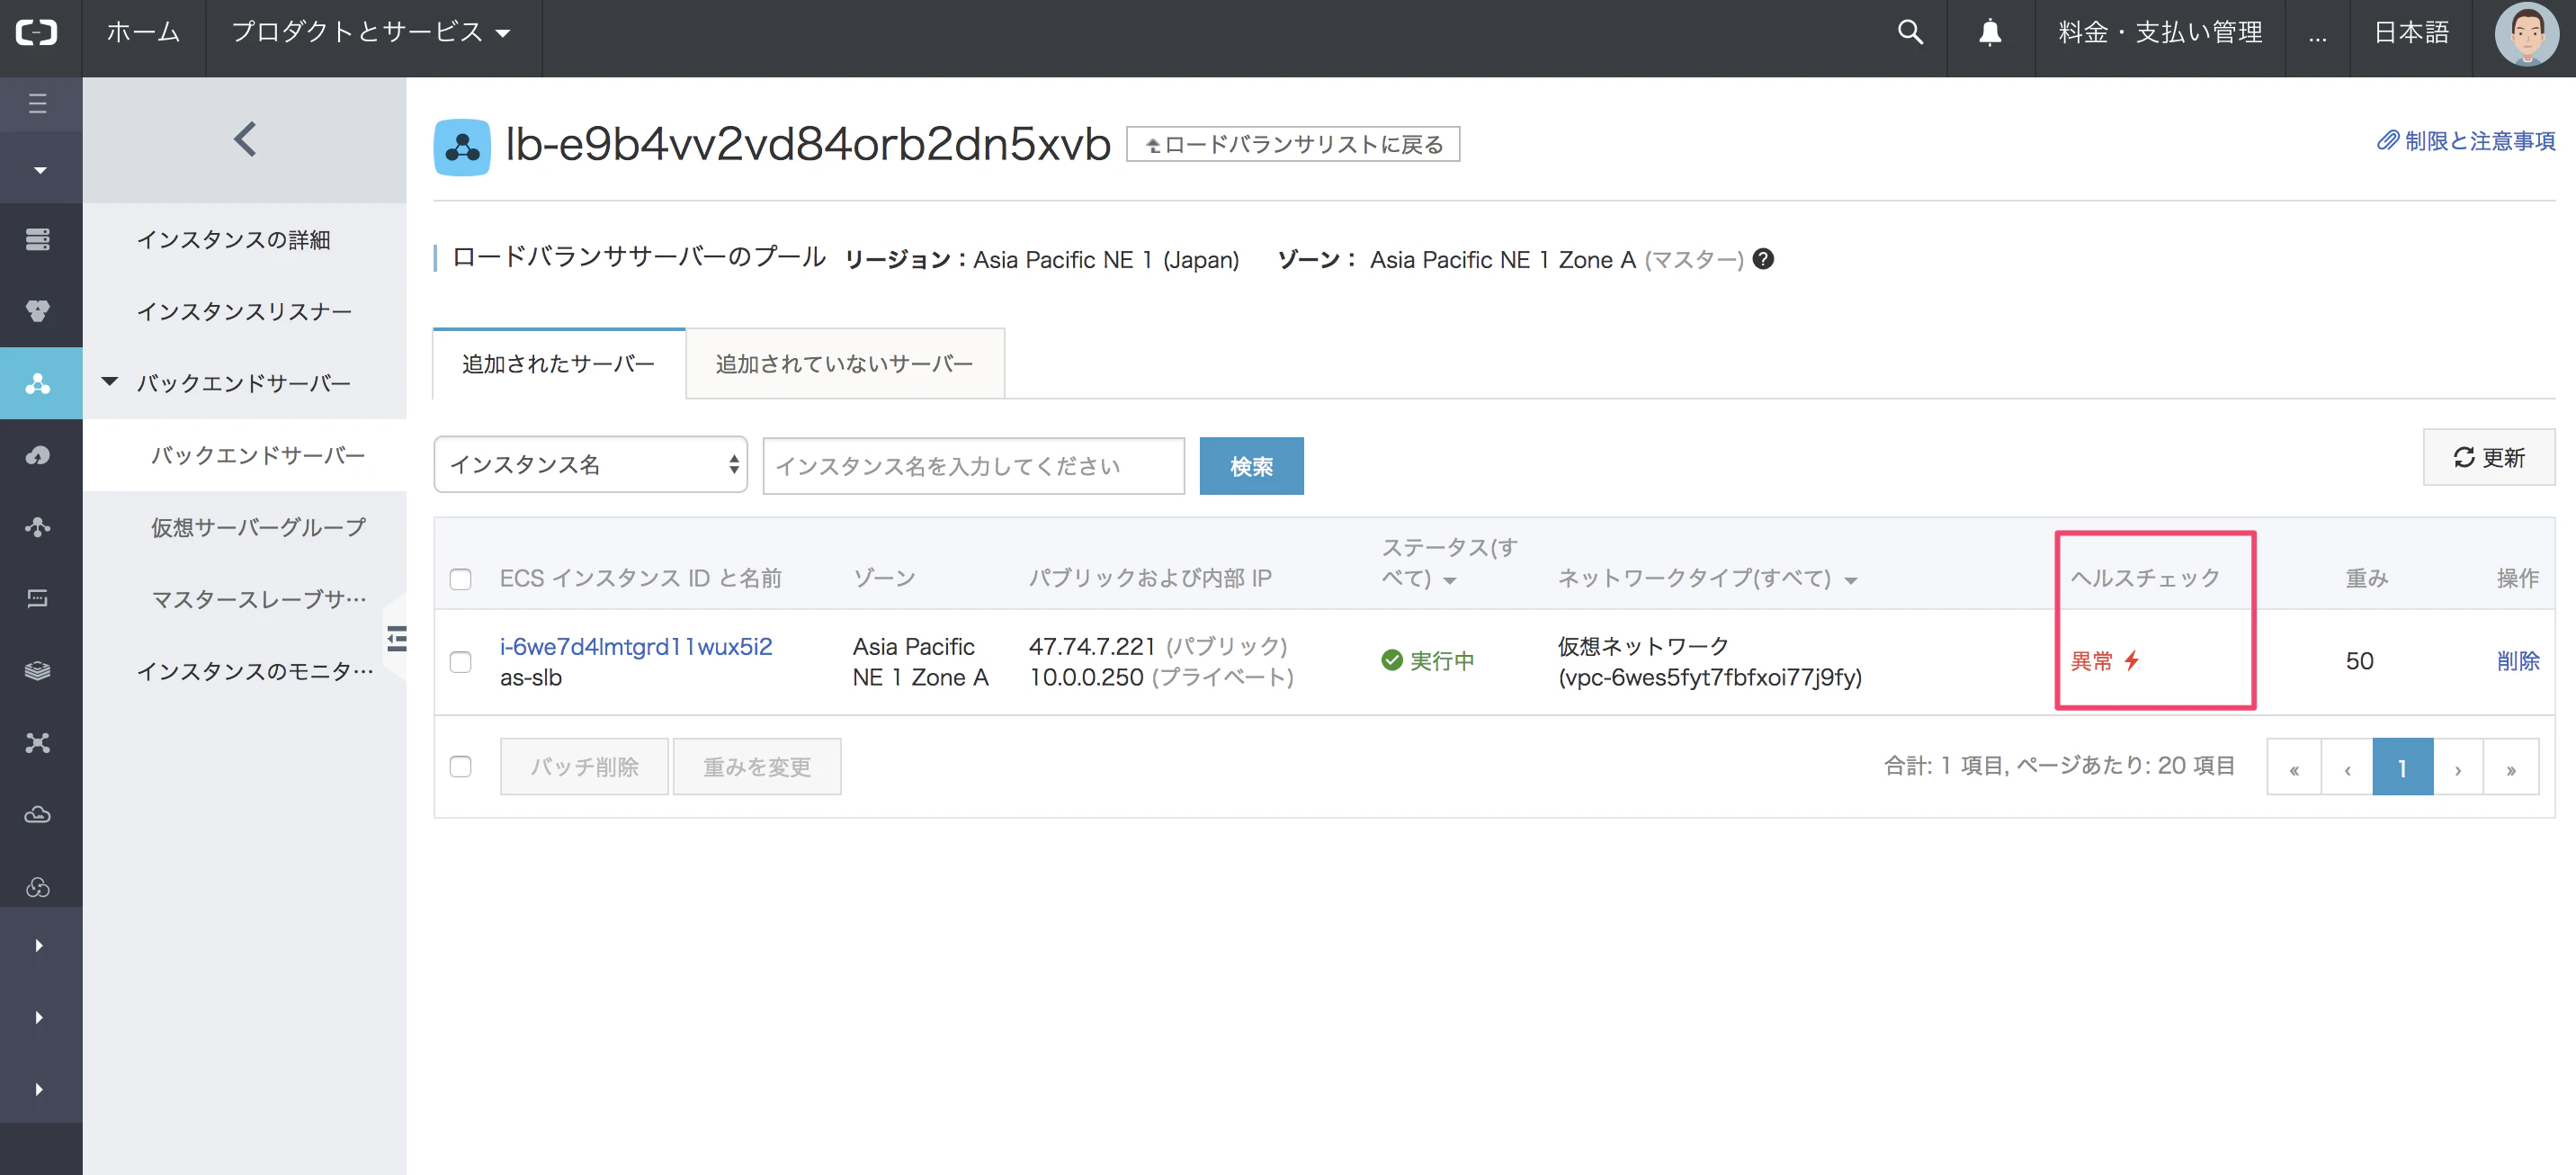
Task: Open the notifications bell icon
Action: (x=1990, y=32)
